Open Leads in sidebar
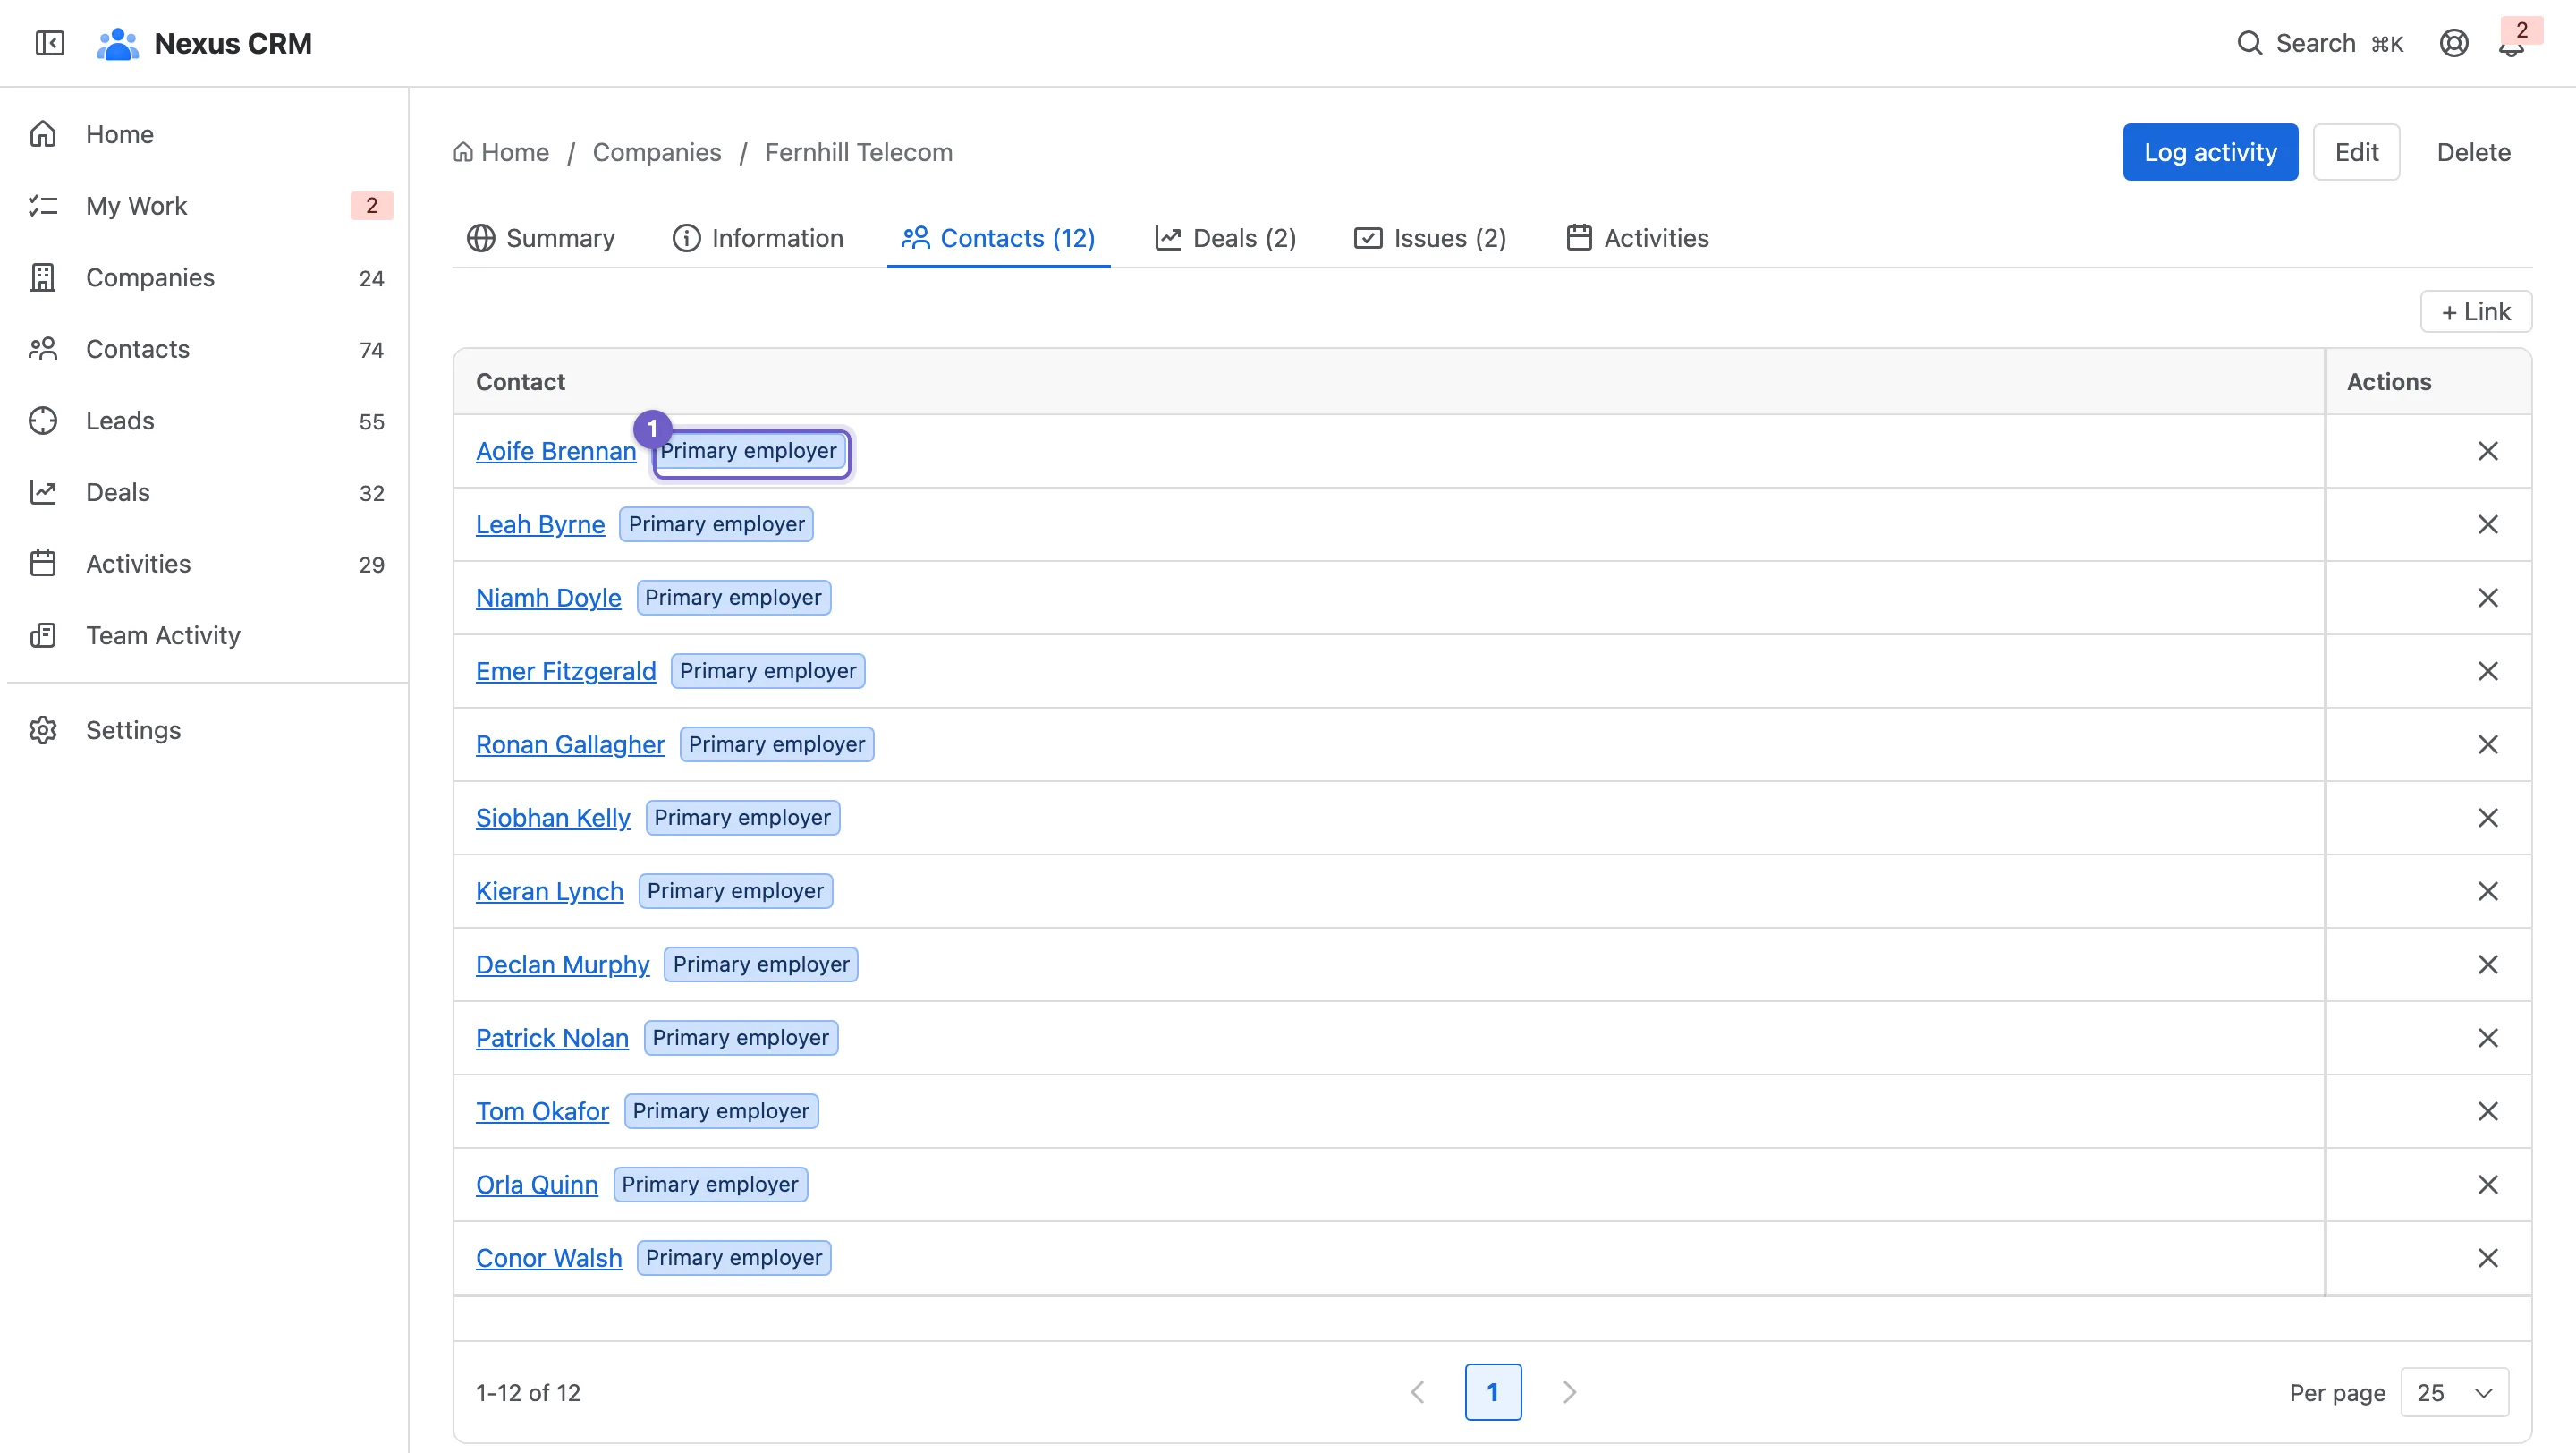 point(208,421)
